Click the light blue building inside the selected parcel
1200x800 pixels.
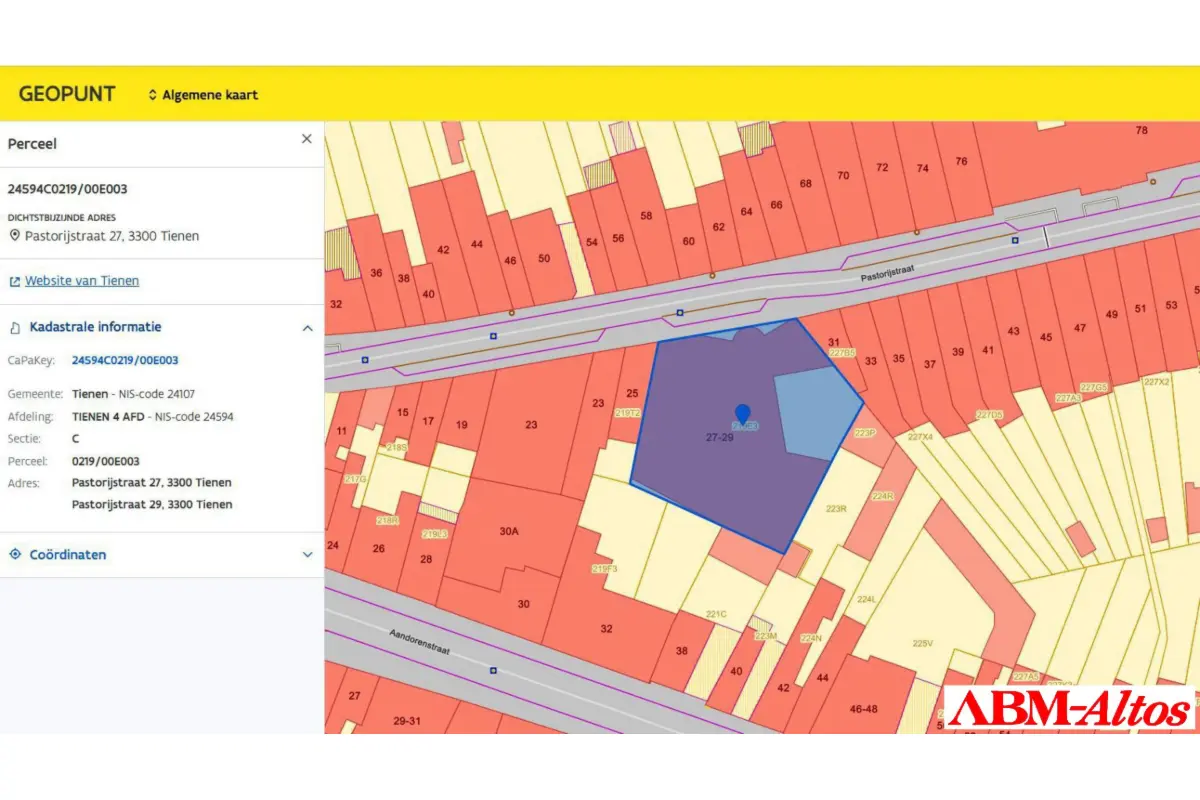pos(817,413)
